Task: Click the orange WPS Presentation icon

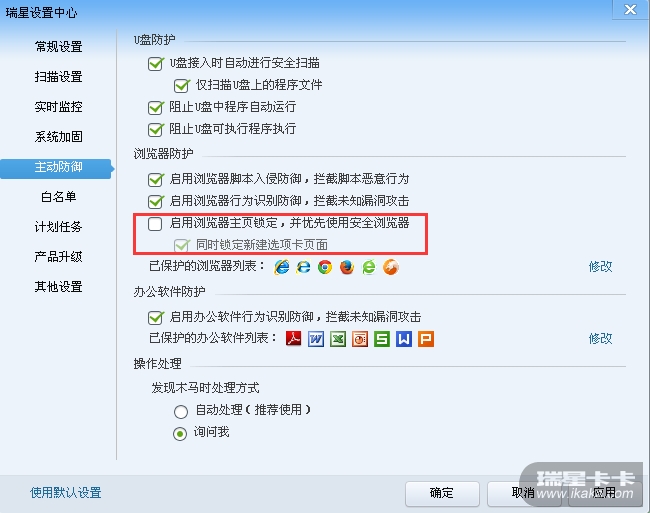Action: point(426,339)
